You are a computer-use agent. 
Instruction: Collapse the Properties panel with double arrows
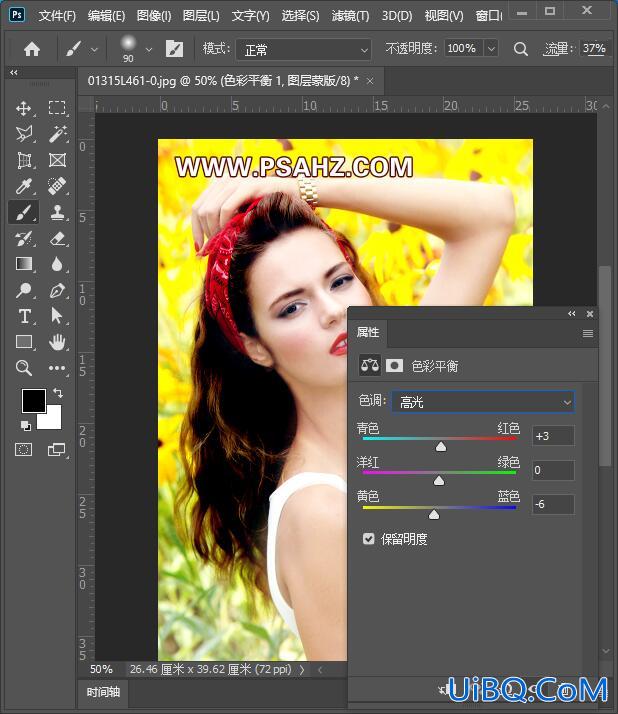pyautogui.click(x=572, y=314)
